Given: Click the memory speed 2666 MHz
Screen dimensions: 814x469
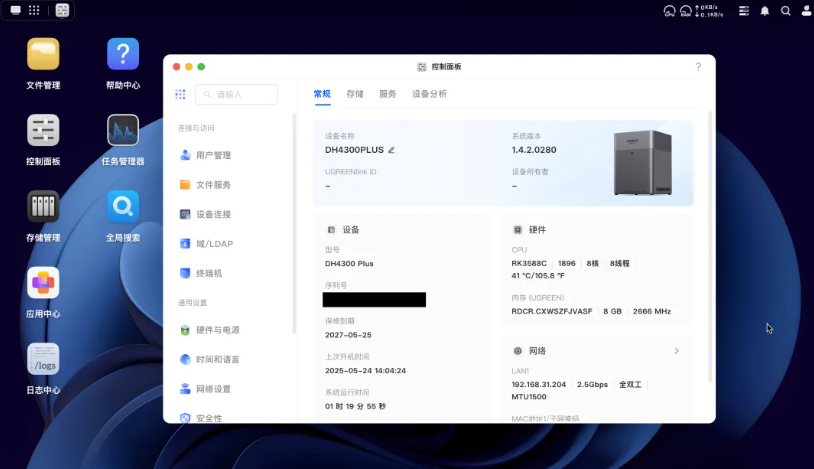Looking at the screenshot, I should [x=652, y=312].
